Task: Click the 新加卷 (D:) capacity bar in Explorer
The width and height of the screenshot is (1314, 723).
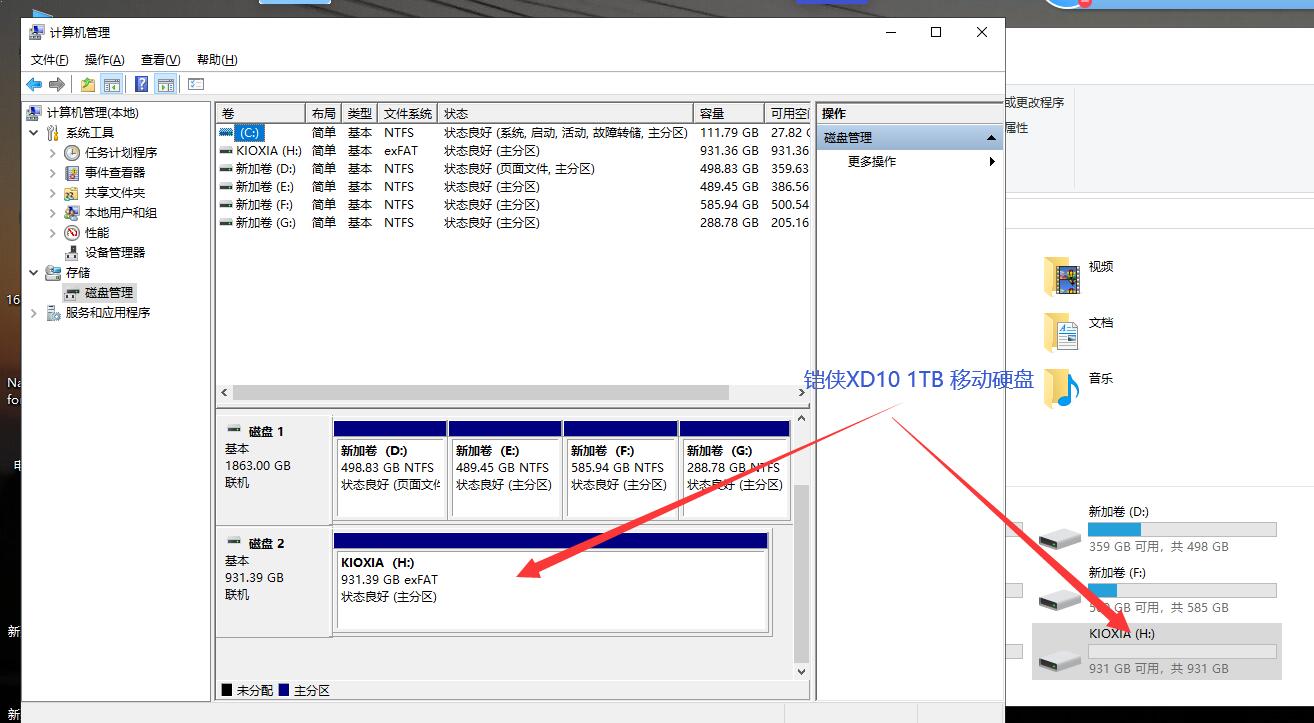Action: coord(1182,529)
